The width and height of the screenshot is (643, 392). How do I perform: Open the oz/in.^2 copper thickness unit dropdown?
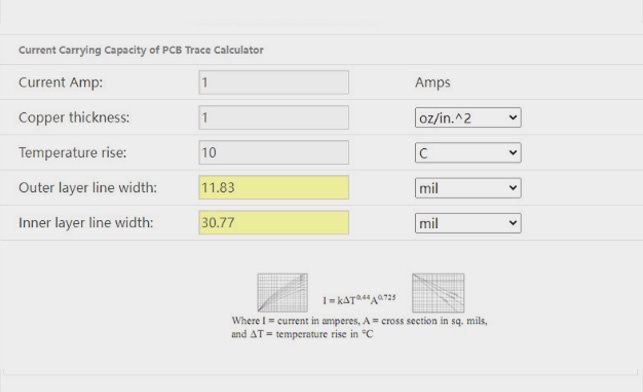coord(468,118)
